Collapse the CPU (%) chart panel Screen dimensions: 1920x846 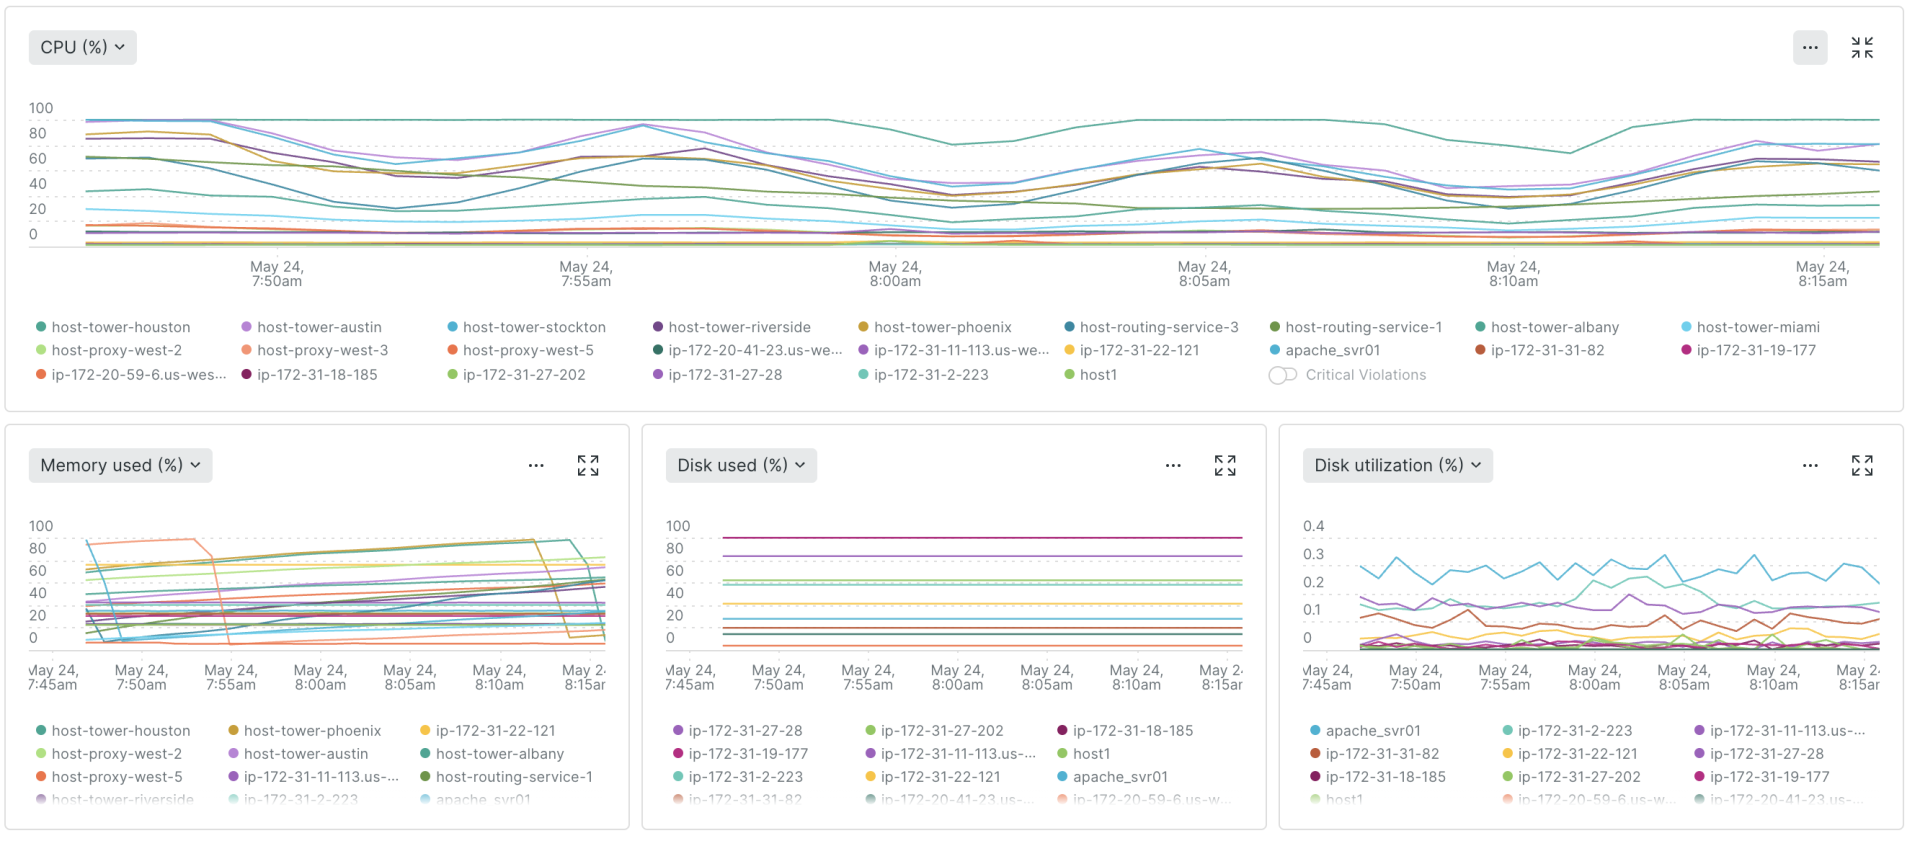point(1862,47)
